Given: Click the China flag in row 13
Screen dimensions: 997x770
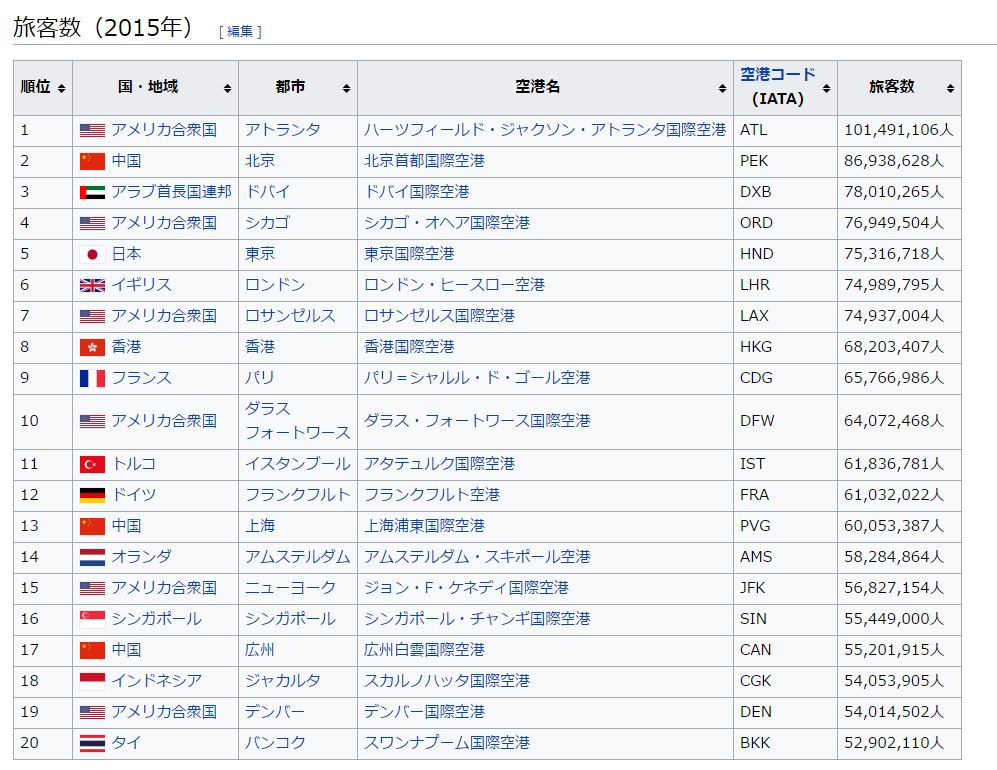Looking at the screenshot, I should point(92,526).
